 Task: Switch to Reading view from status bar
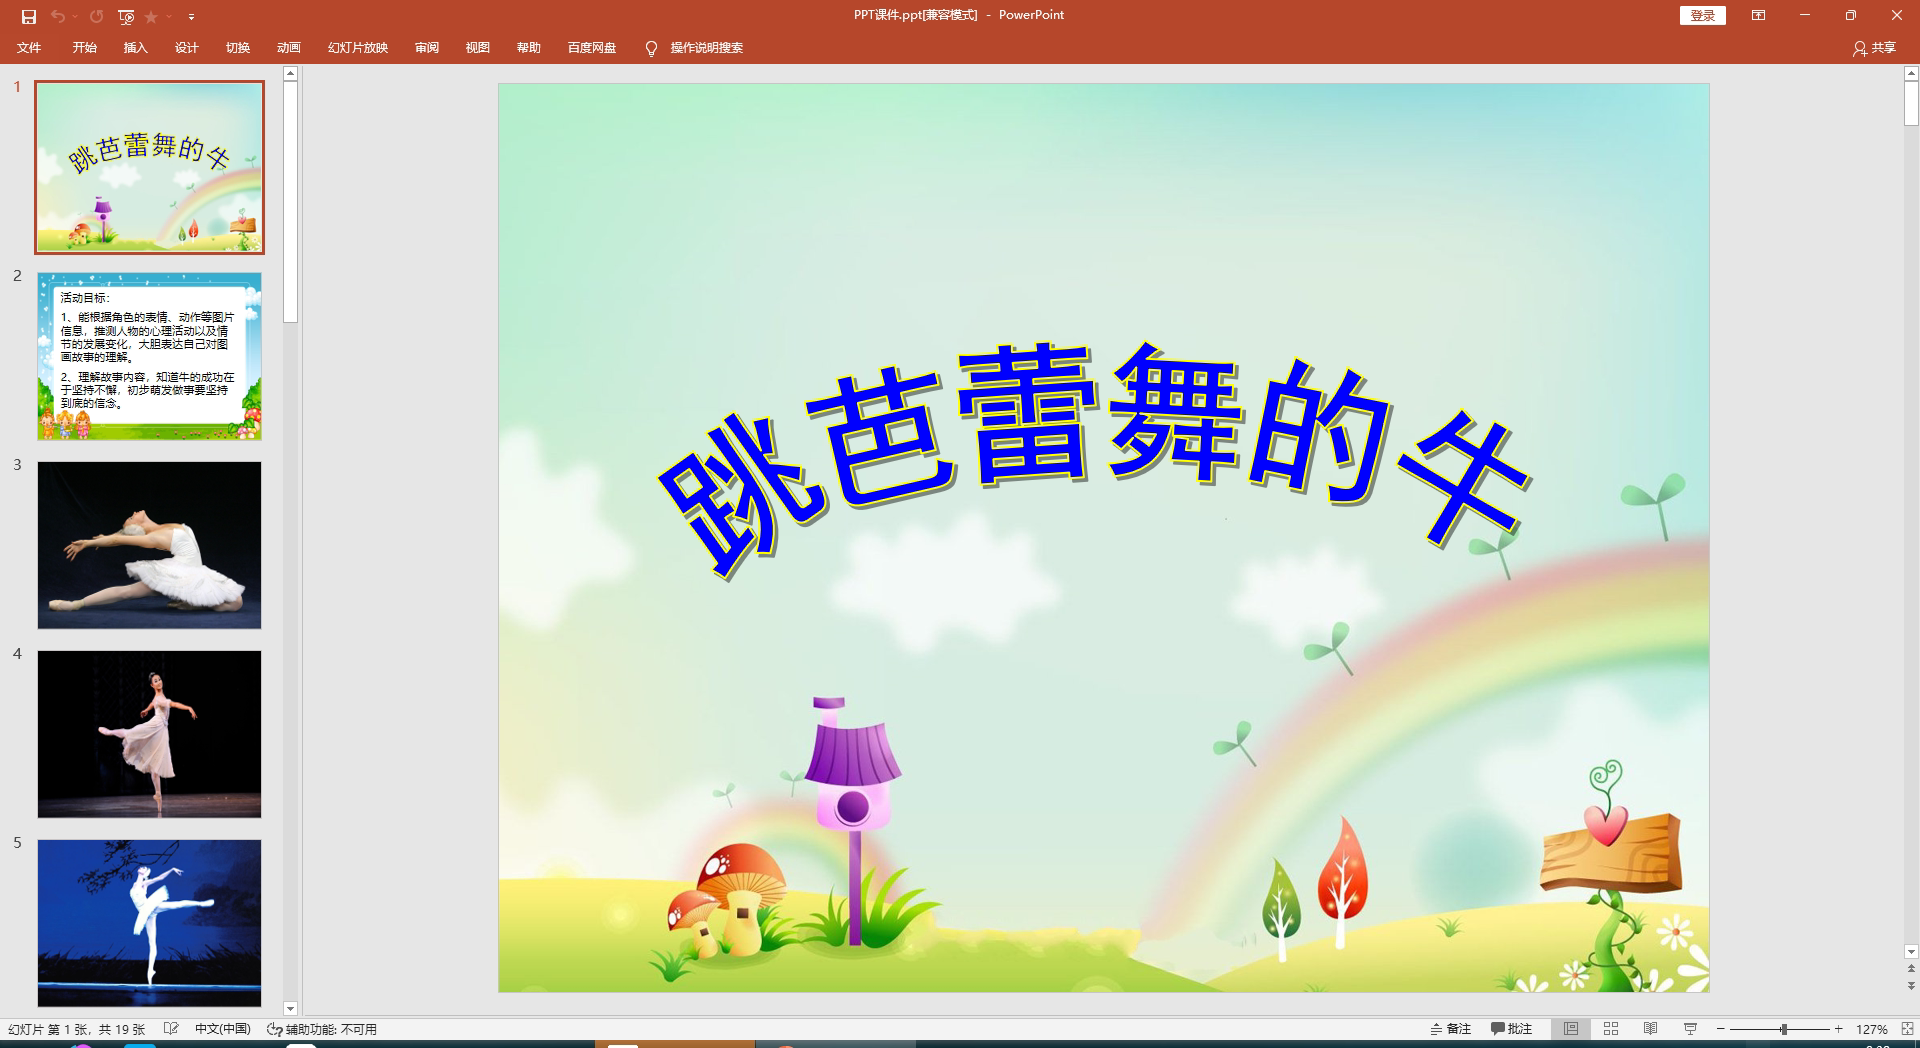pyautogui.click(x=1651, y=1028)
